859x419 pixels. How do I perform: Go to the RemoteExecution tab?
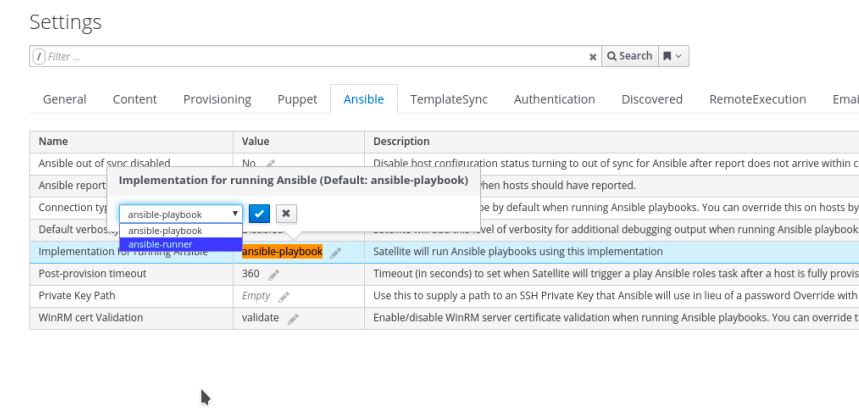[757, 100]
